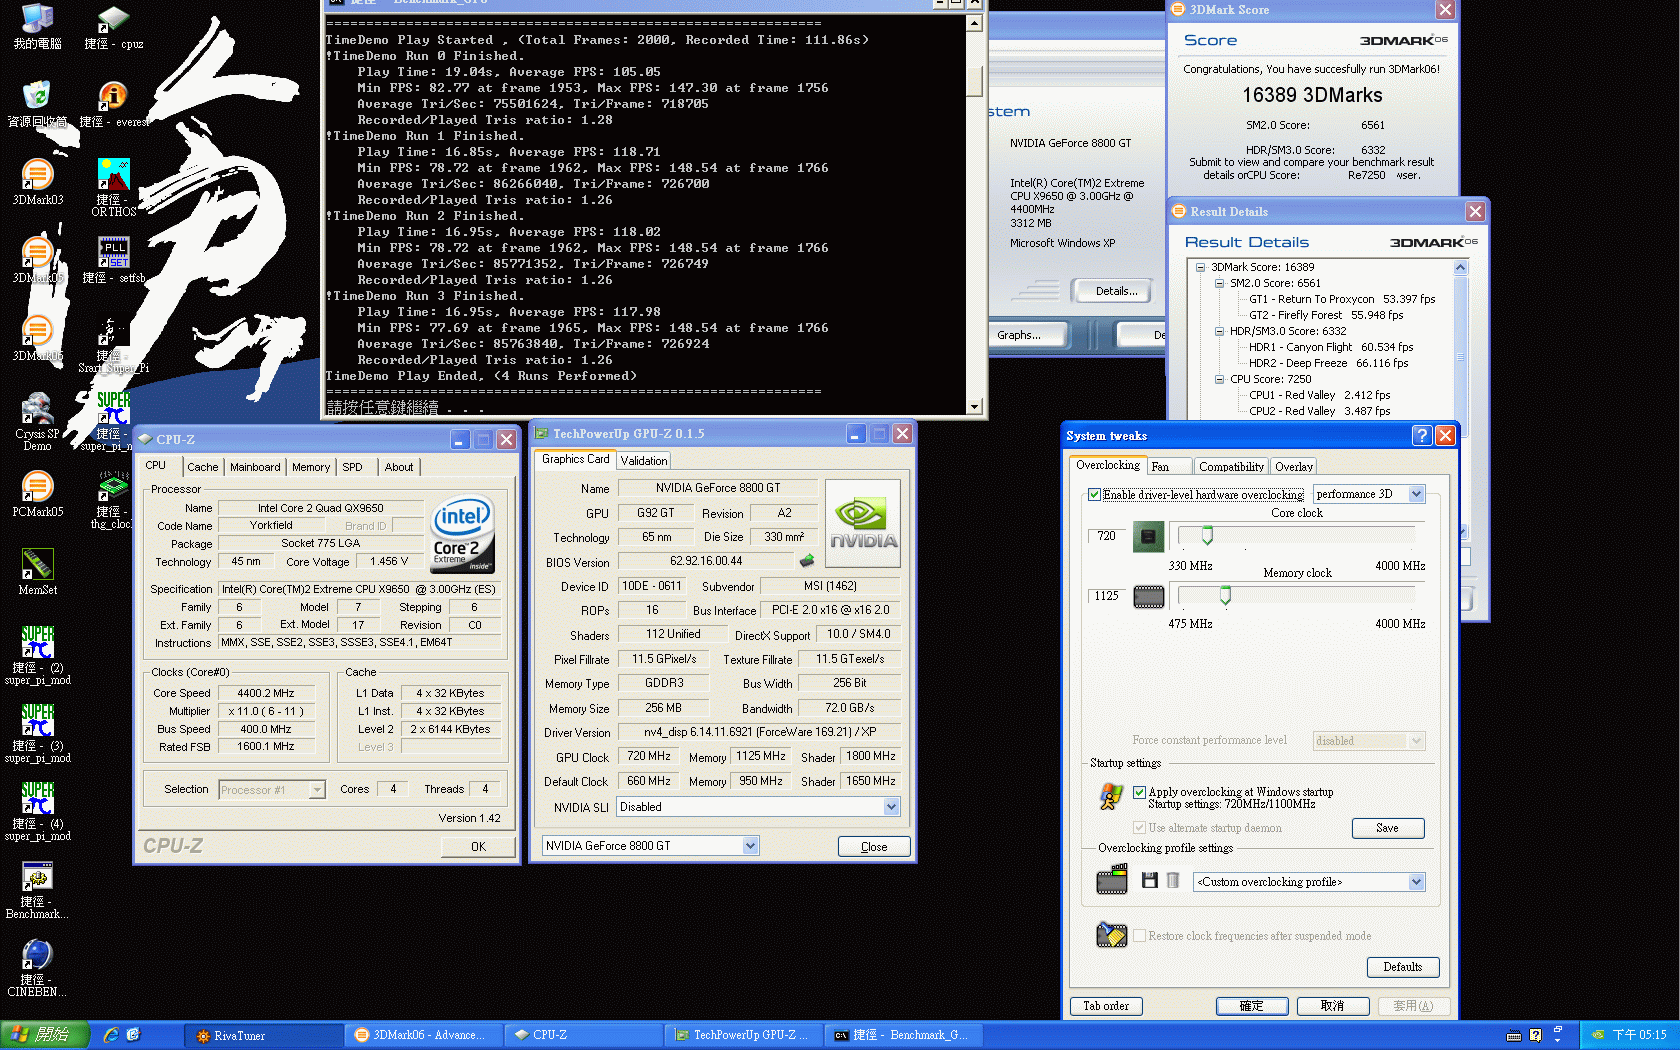Click the core clock GPU chip icon
This screenshot has height=1050, width=1680.
1148,537
